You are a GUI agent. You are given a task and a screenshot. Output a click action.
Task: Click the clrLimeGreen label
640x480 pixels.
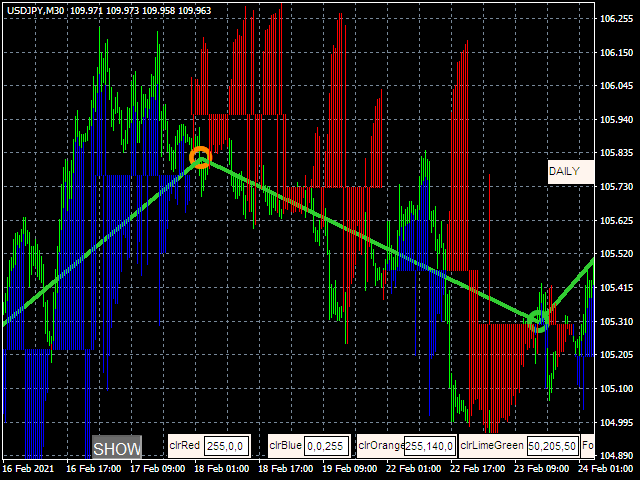(492, 445)
